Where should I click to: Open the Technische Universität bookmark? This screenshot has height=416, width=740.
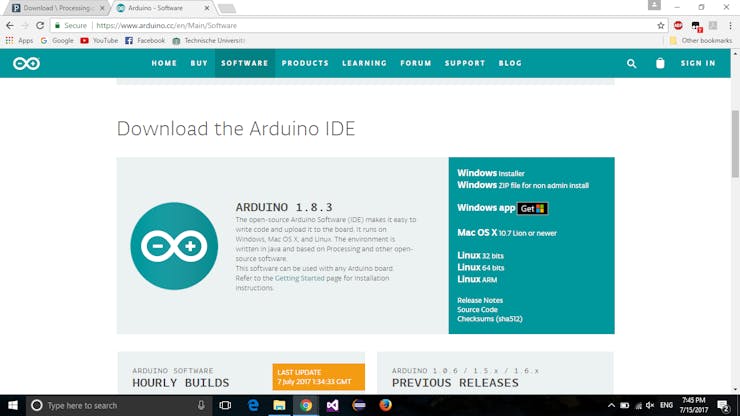(209, 41)
